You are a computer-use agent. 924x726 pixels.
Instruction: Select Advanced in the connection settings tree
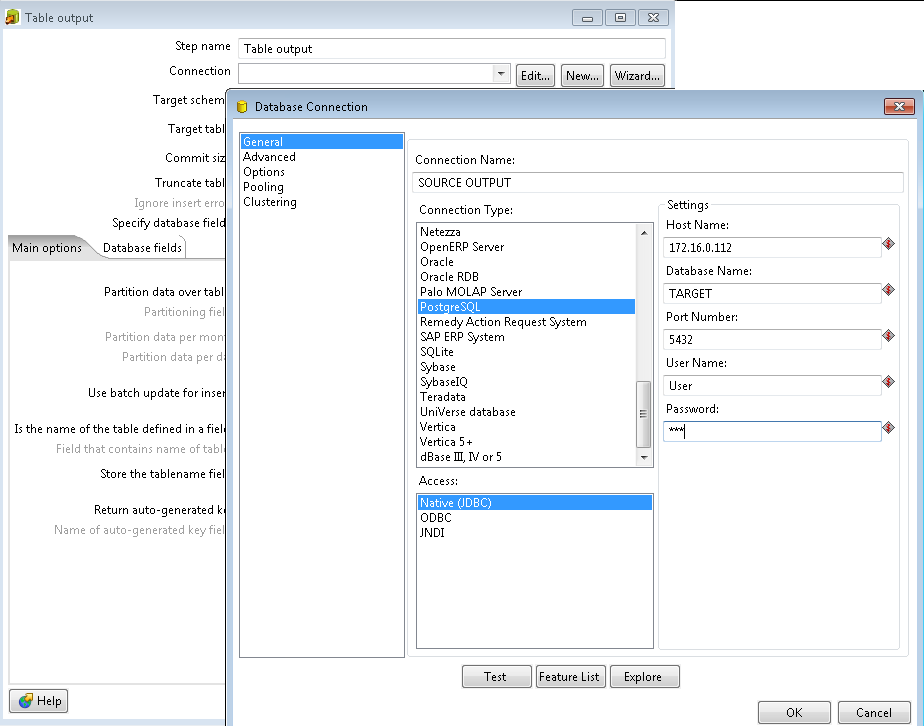coord(271,156)
